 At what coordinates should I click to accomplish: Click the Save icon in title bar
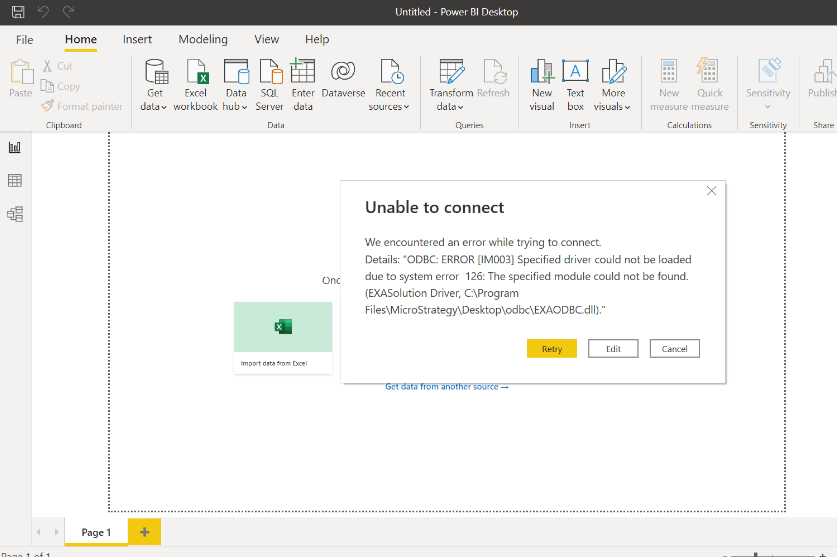click(18, 12)
